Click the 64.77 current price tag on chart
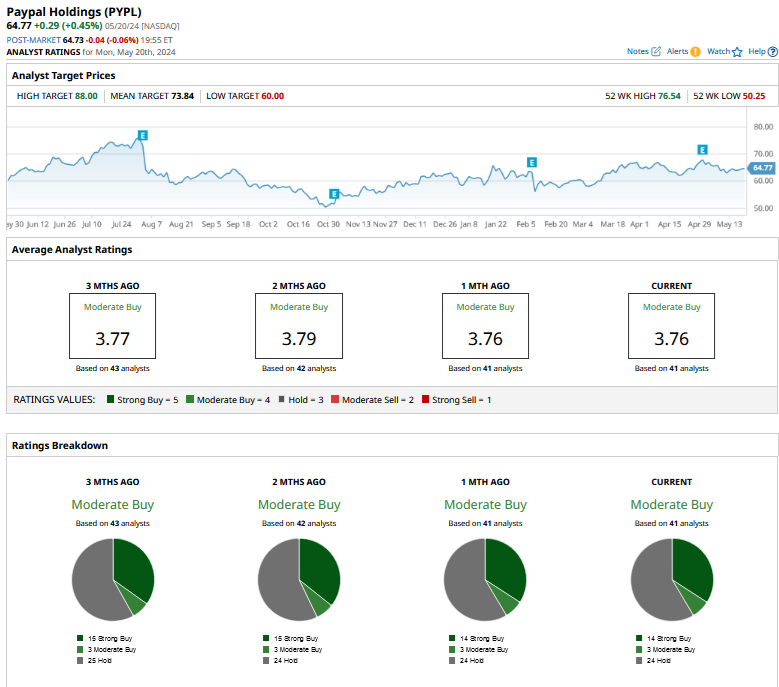The width and height of the screenshot is (779, 687). coord(762,168)
